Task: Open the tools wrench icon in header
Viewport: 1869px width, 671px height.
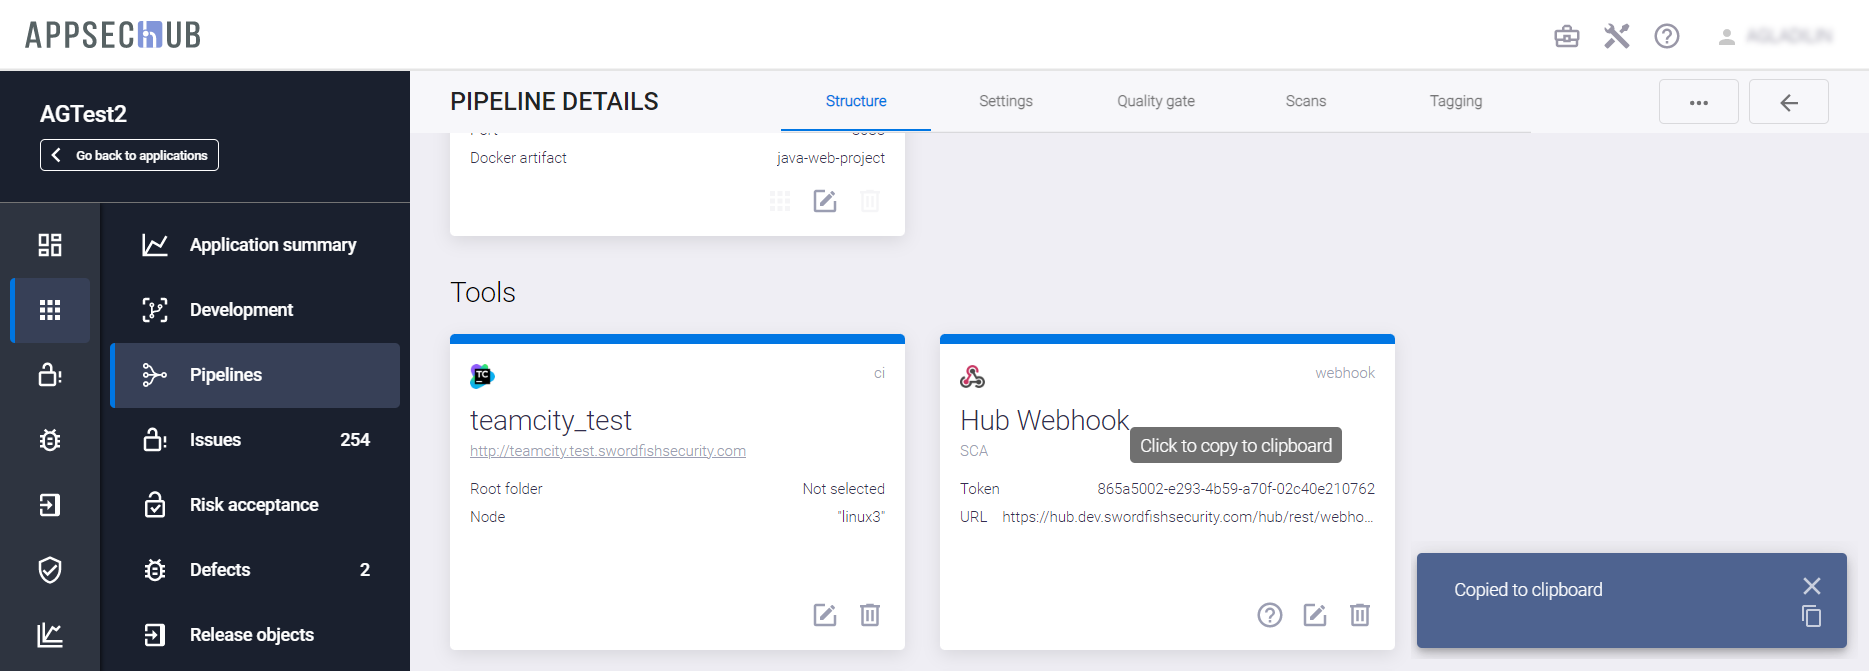Action: (x=1616, y=37)
